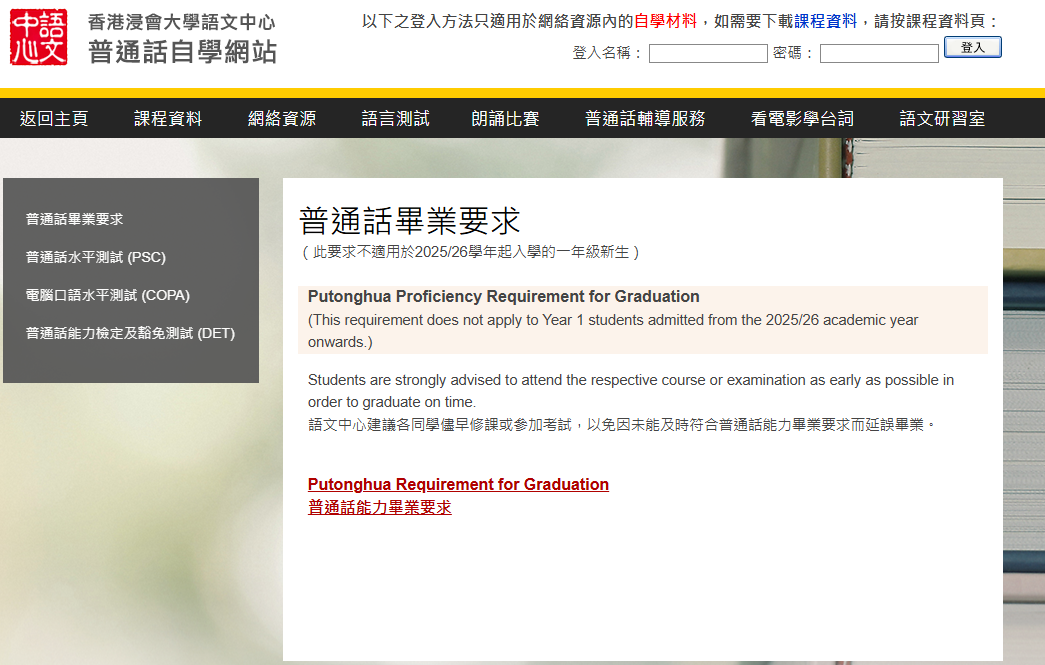Viewport: 1045px width, 665px height.
Task: Open 語文研習室 navigation item
Action: click(x=942, y=118)
